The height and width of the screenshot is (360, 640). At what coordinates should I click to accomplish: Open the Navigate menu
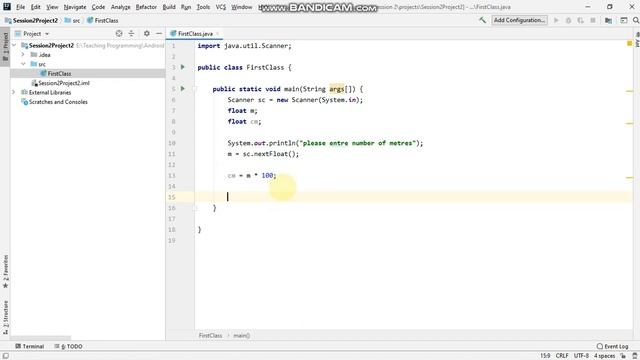click(x=75, y=7)
